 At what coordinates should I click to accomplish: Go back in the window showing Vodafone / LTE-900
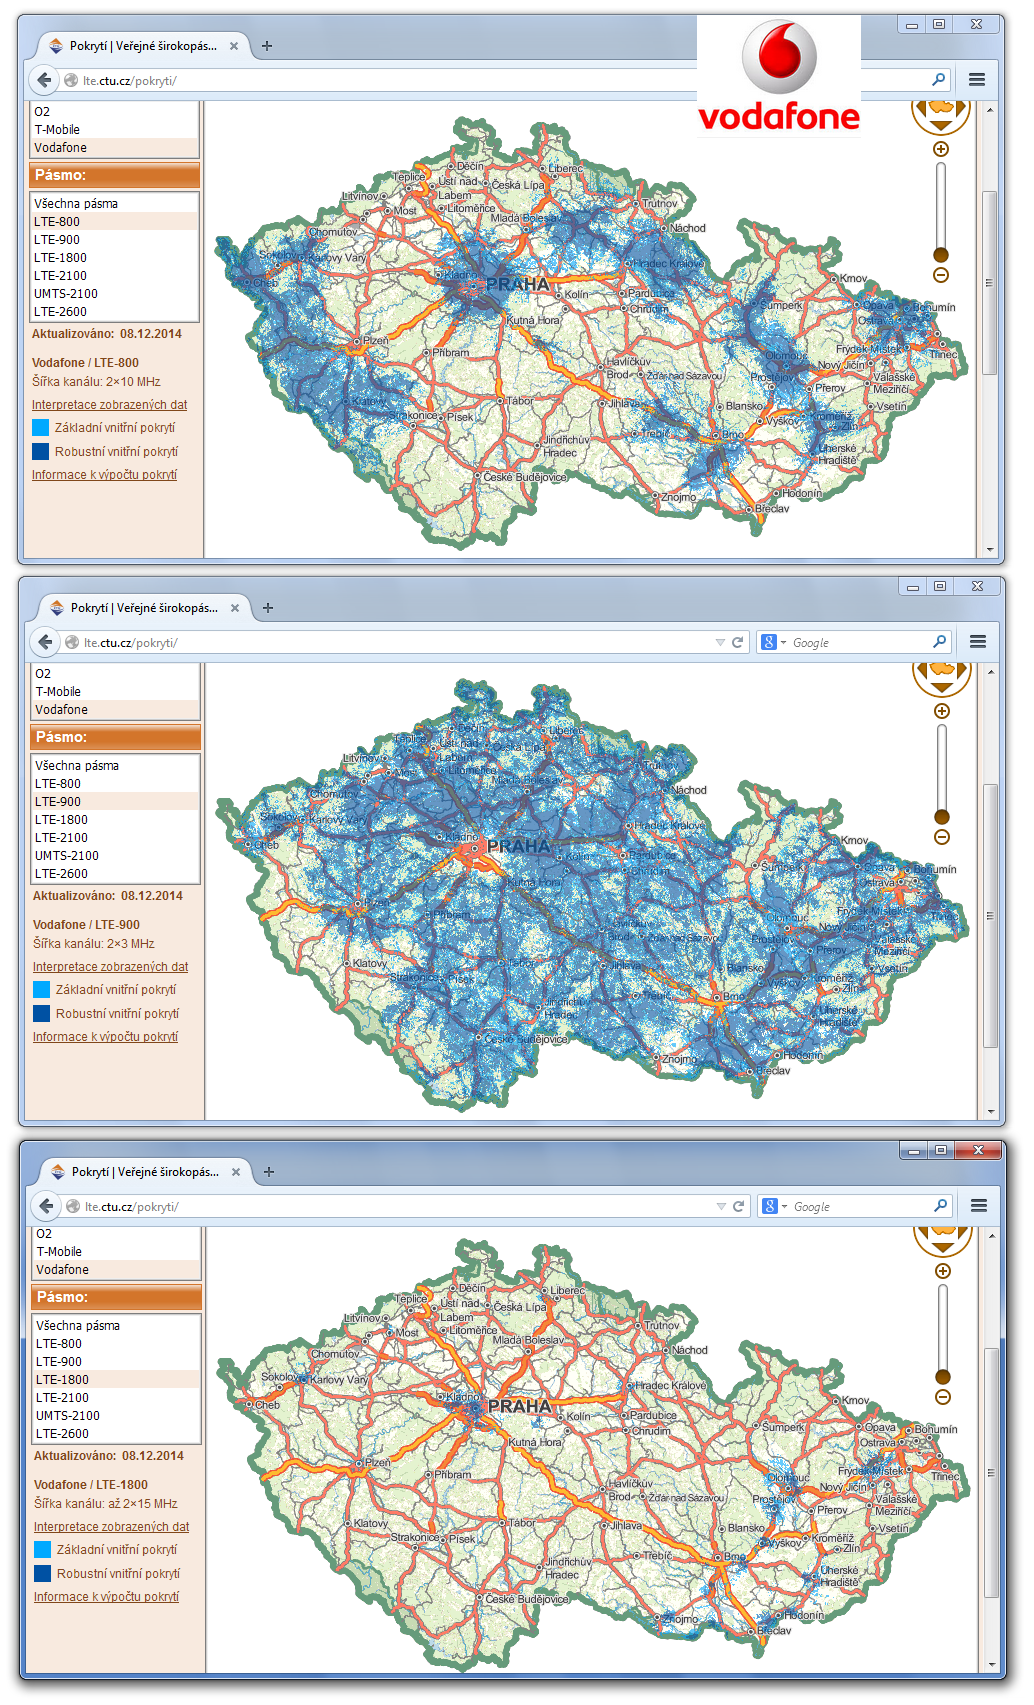[45, 642]
